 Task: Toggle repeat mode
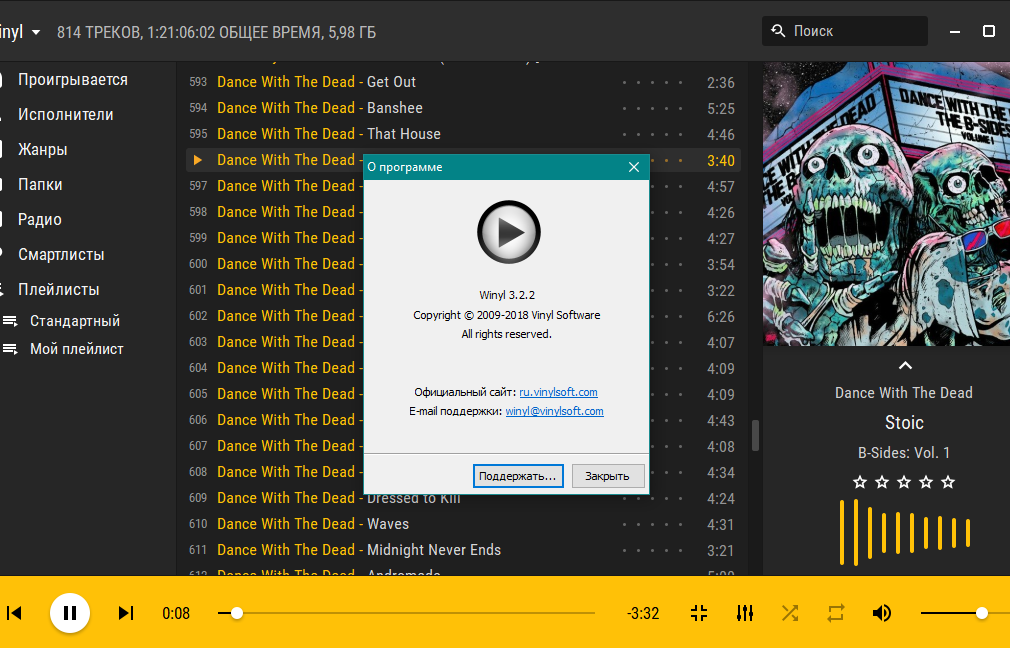pos(835,613)
